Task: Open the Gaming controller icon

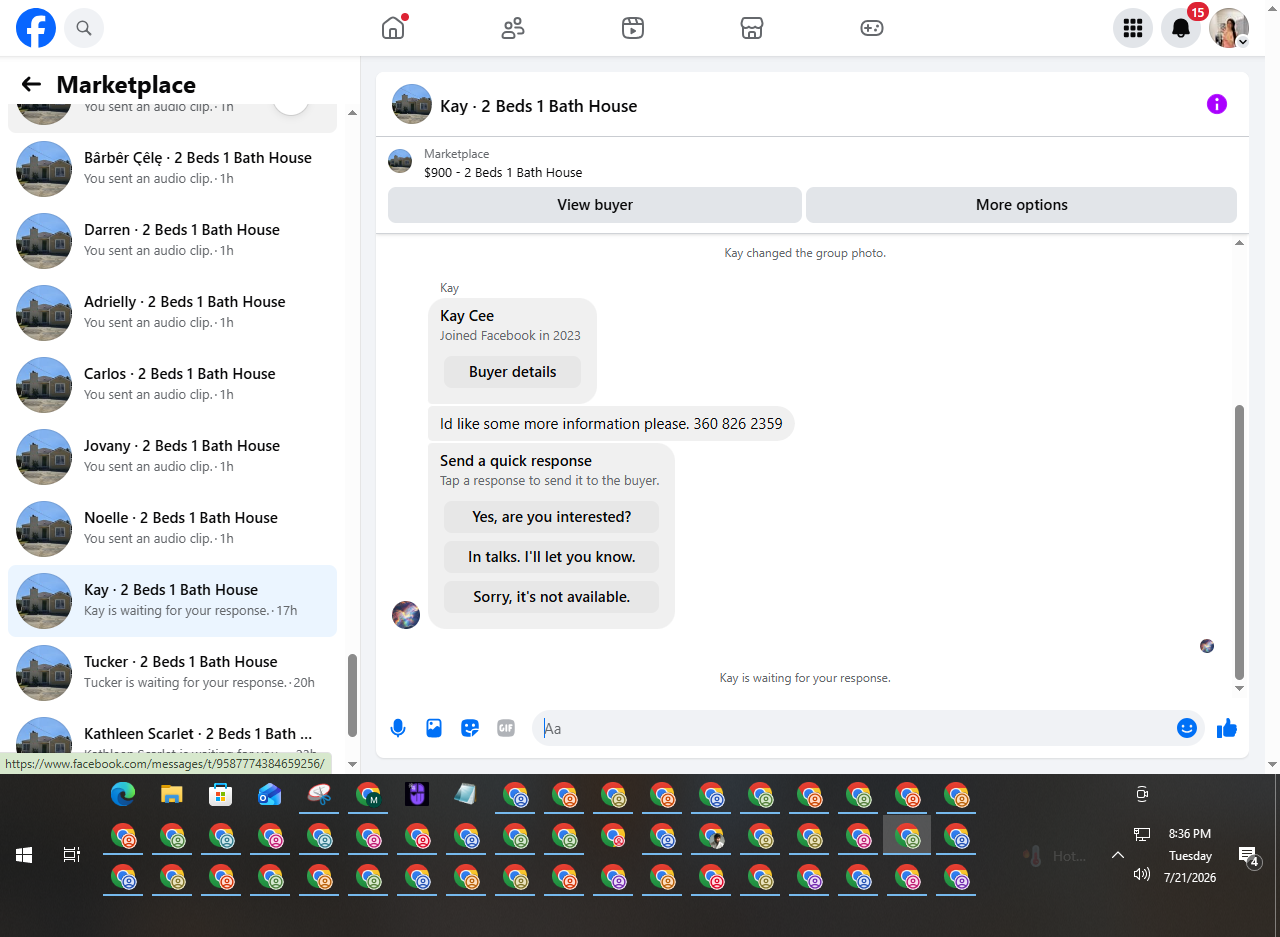Action: [x=872, y=28]
